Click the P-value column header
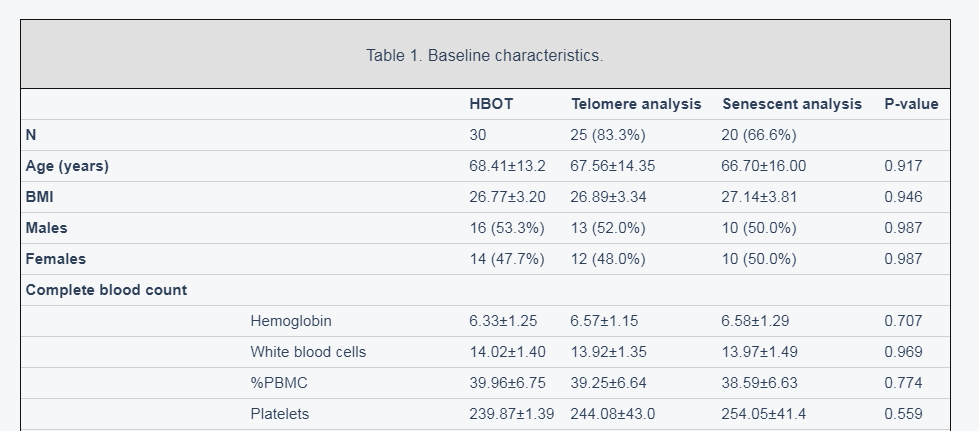Screen dimensions: 979x431 912,104
